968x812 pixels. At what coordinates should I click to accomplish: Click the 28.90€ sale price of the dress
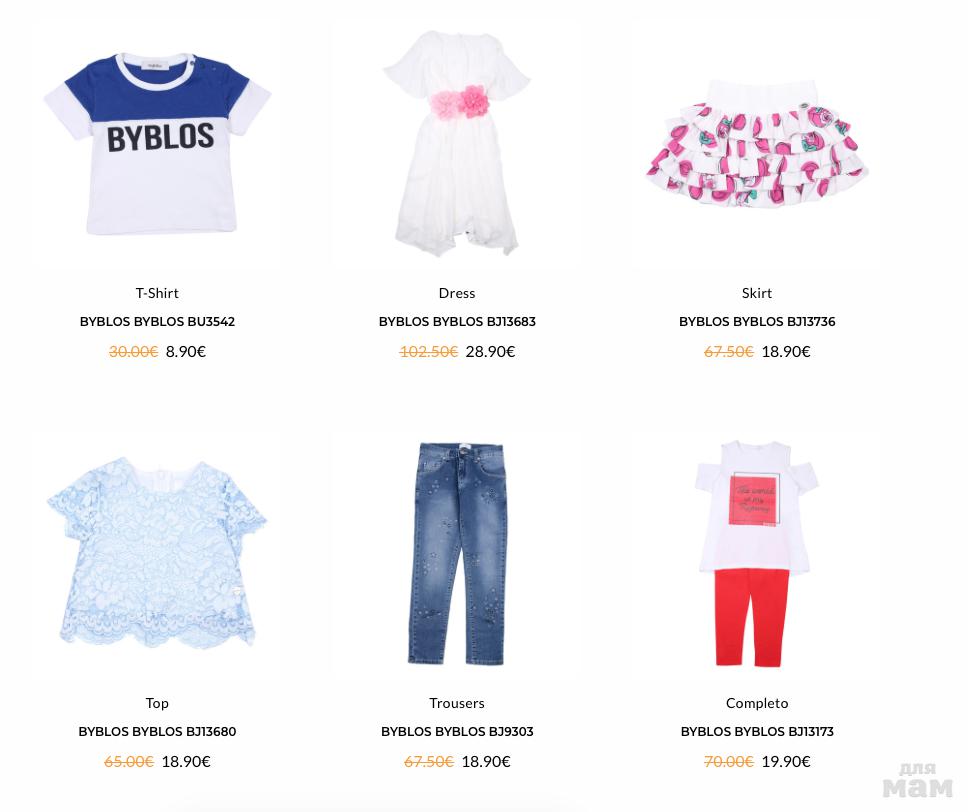click(x=490, y=352)
